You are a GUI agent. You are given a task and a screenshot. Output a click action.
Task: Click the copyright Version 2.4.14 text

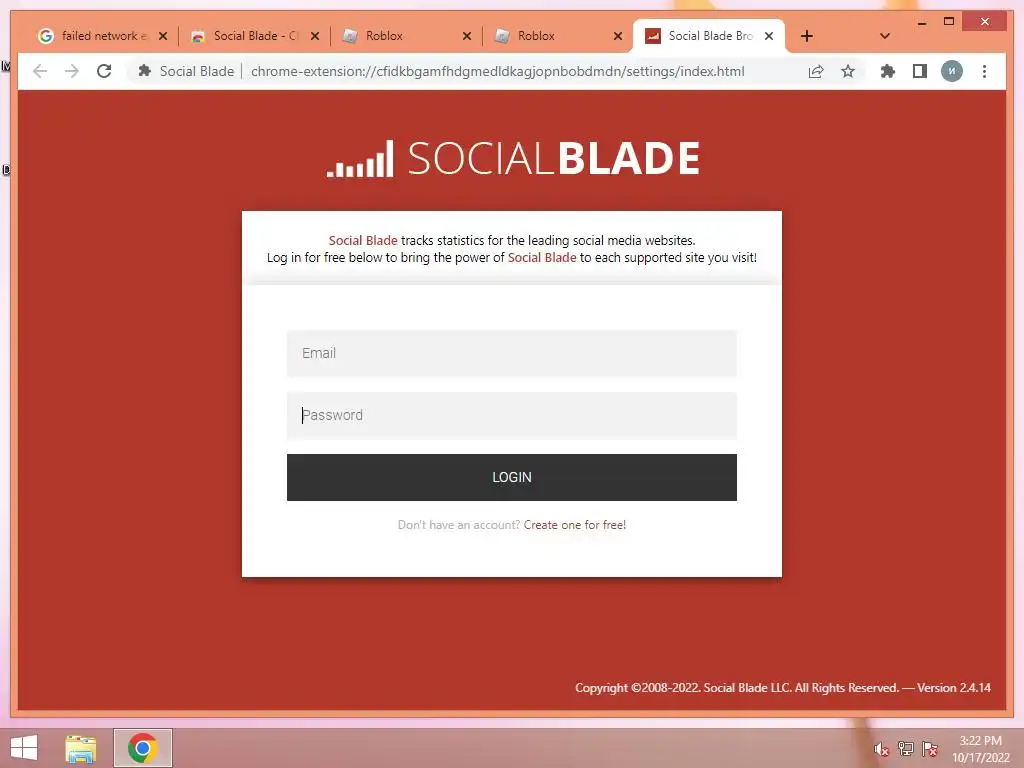click(x=782, y=688)
